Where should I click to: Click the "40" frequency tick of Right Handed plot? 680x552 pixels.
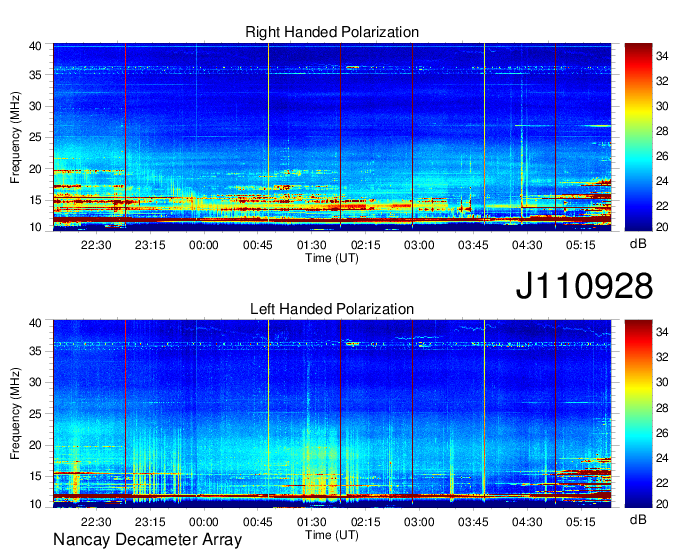[35, 46]
